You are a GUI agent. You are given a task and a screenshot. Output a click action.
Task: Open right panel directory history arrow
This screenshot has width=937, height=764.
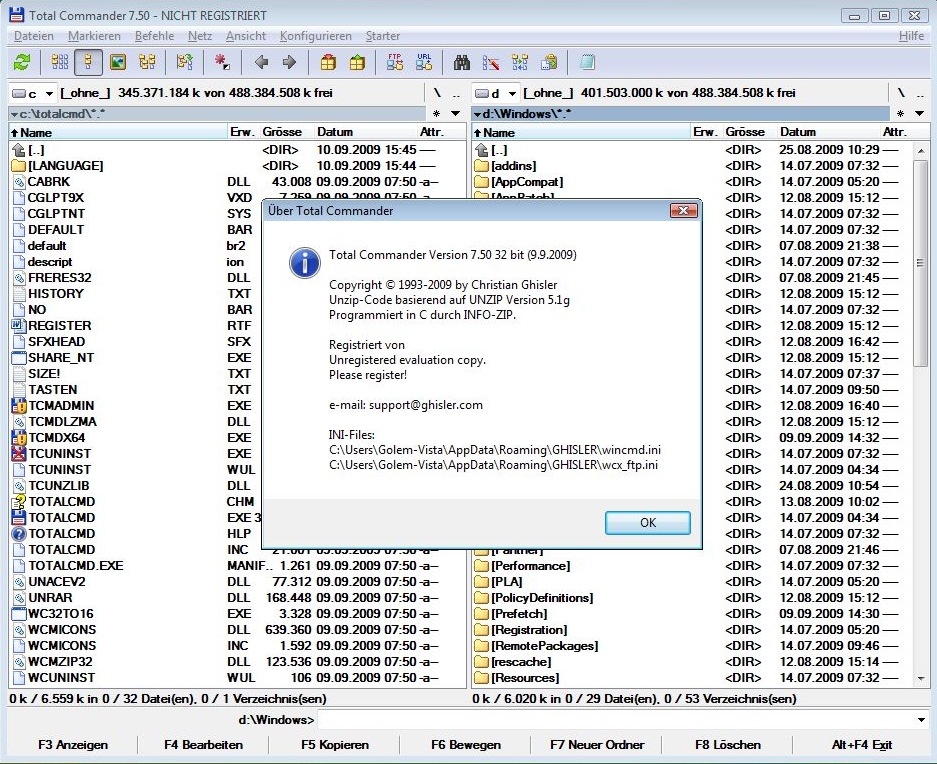pos(919,113)
